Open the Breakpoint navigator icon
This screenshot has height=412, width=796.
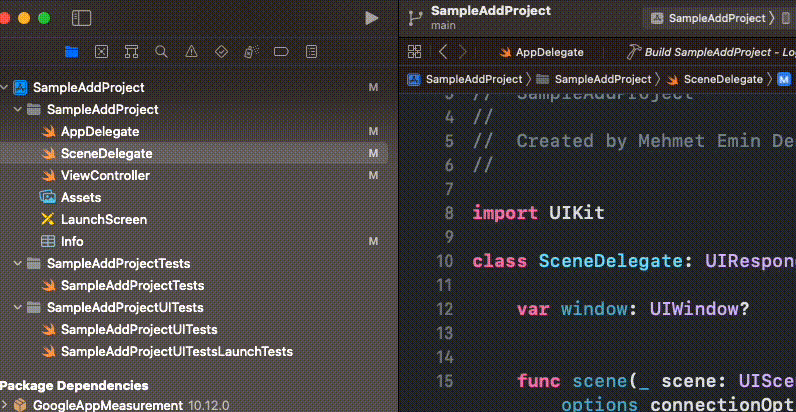(281, 51)
